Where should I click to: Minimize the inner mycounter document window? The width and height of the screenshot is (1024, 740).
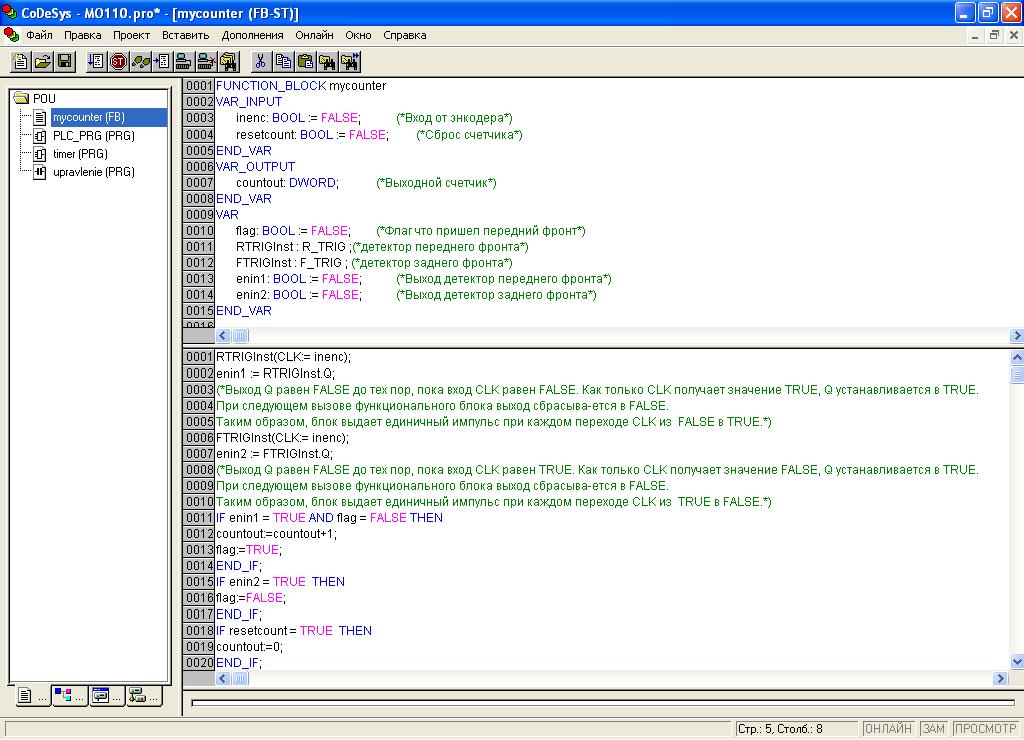(x=974, y=35)
